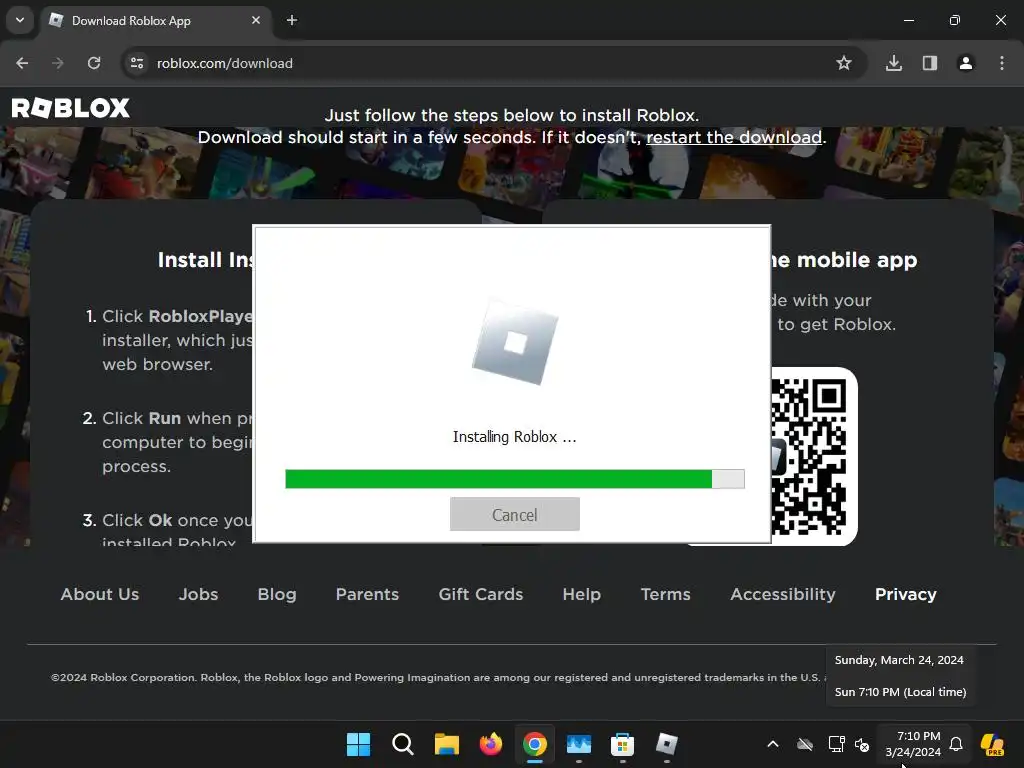Click the restart the download link
The image size is (1024, 768).
coord(734,137)
